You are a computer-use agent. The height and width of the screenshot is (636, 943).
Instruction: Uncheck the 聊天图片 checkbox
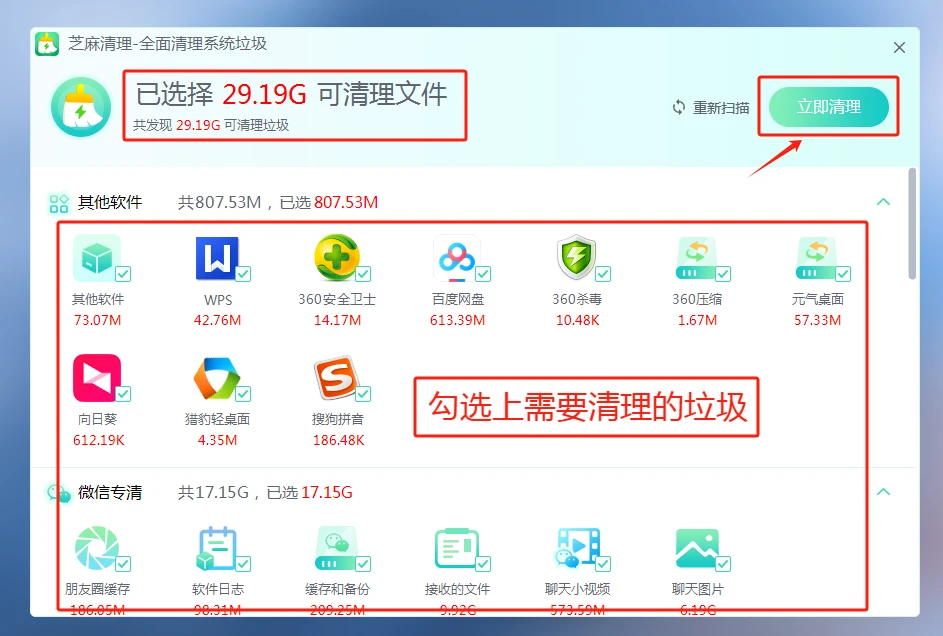[723, 564]
